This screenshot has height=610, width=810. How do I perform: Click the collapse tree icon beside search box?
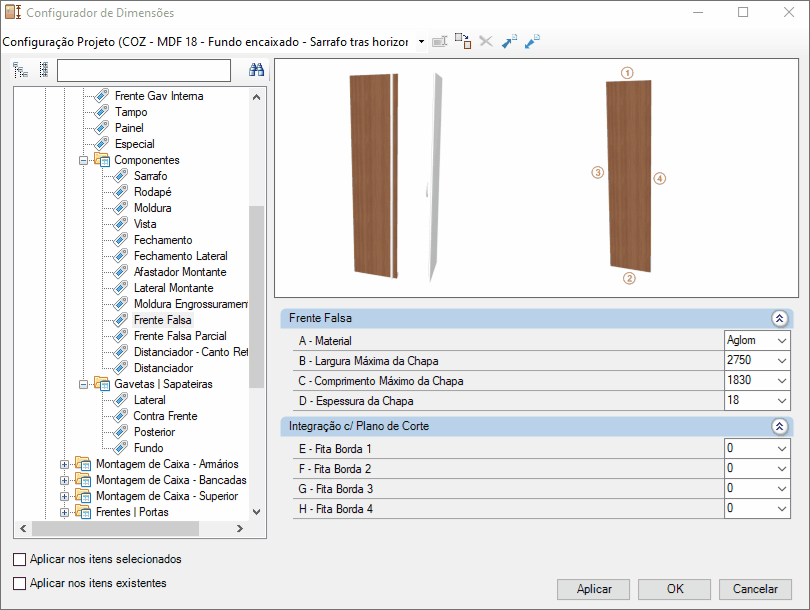43,70
